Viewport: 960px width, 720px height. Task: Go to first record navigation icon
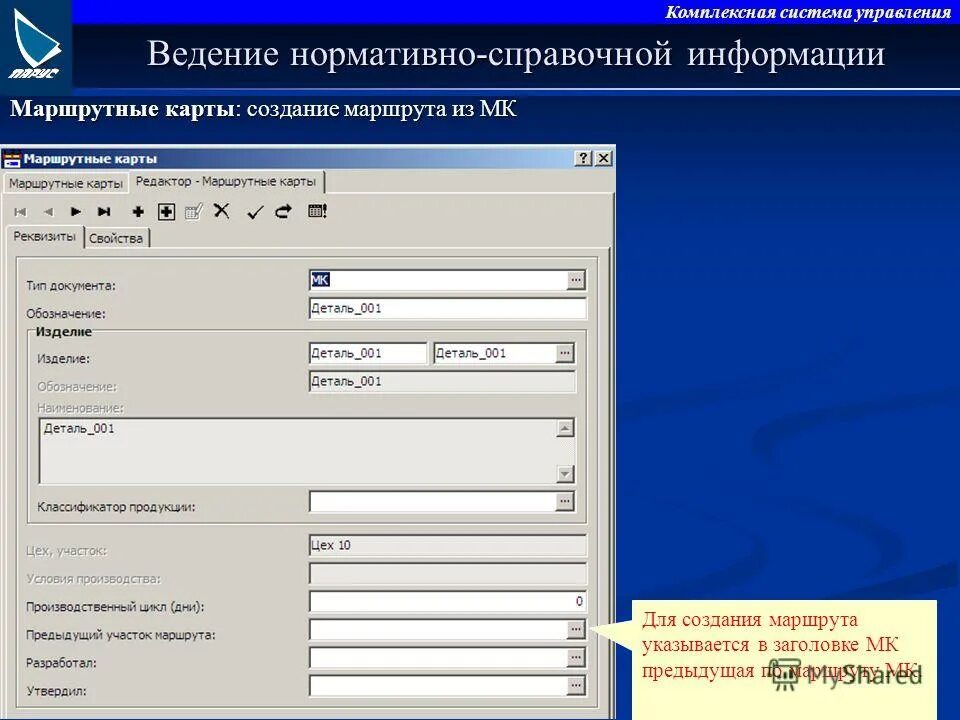tap(20, 211)
